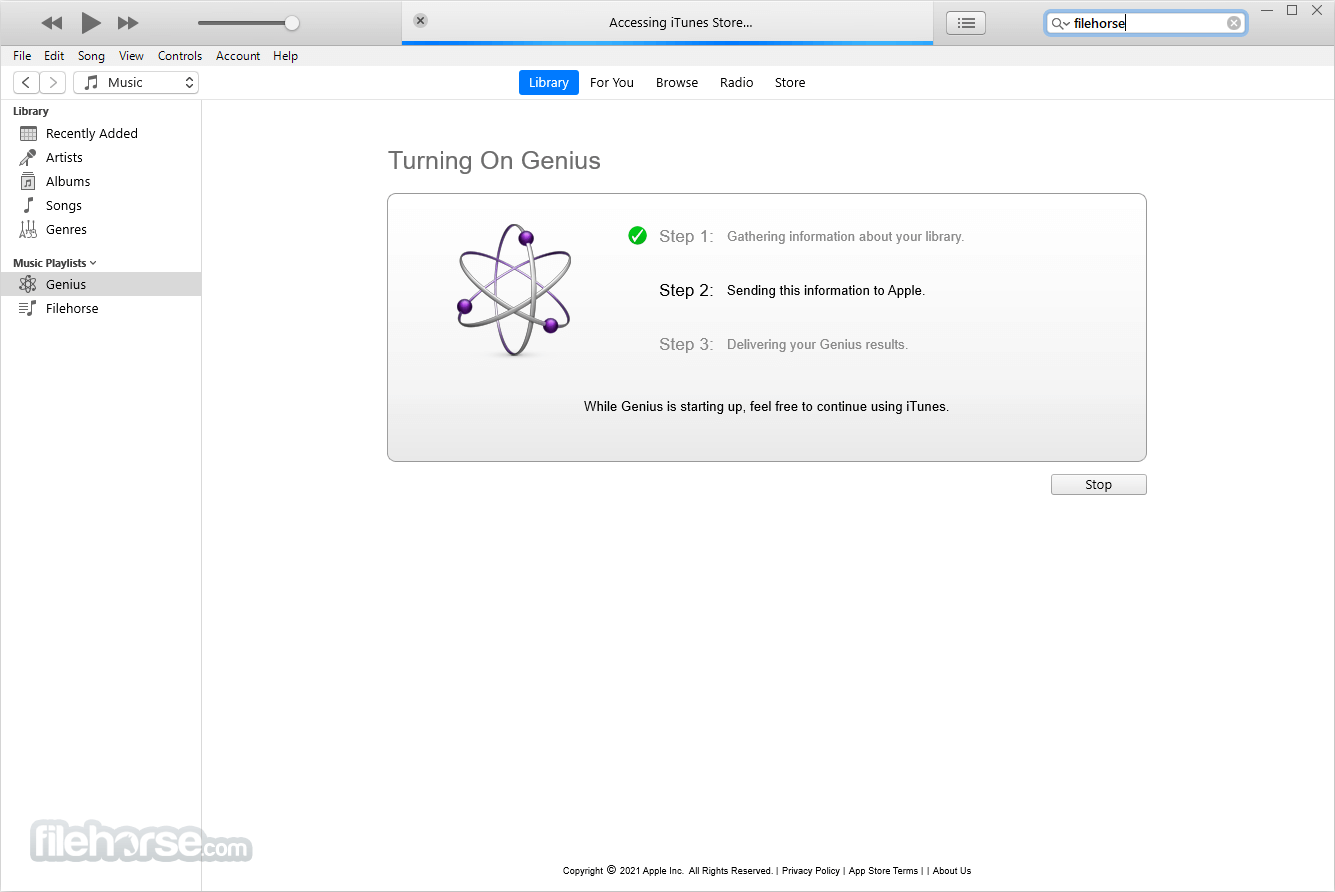Open the File menu

click(22, 56)
